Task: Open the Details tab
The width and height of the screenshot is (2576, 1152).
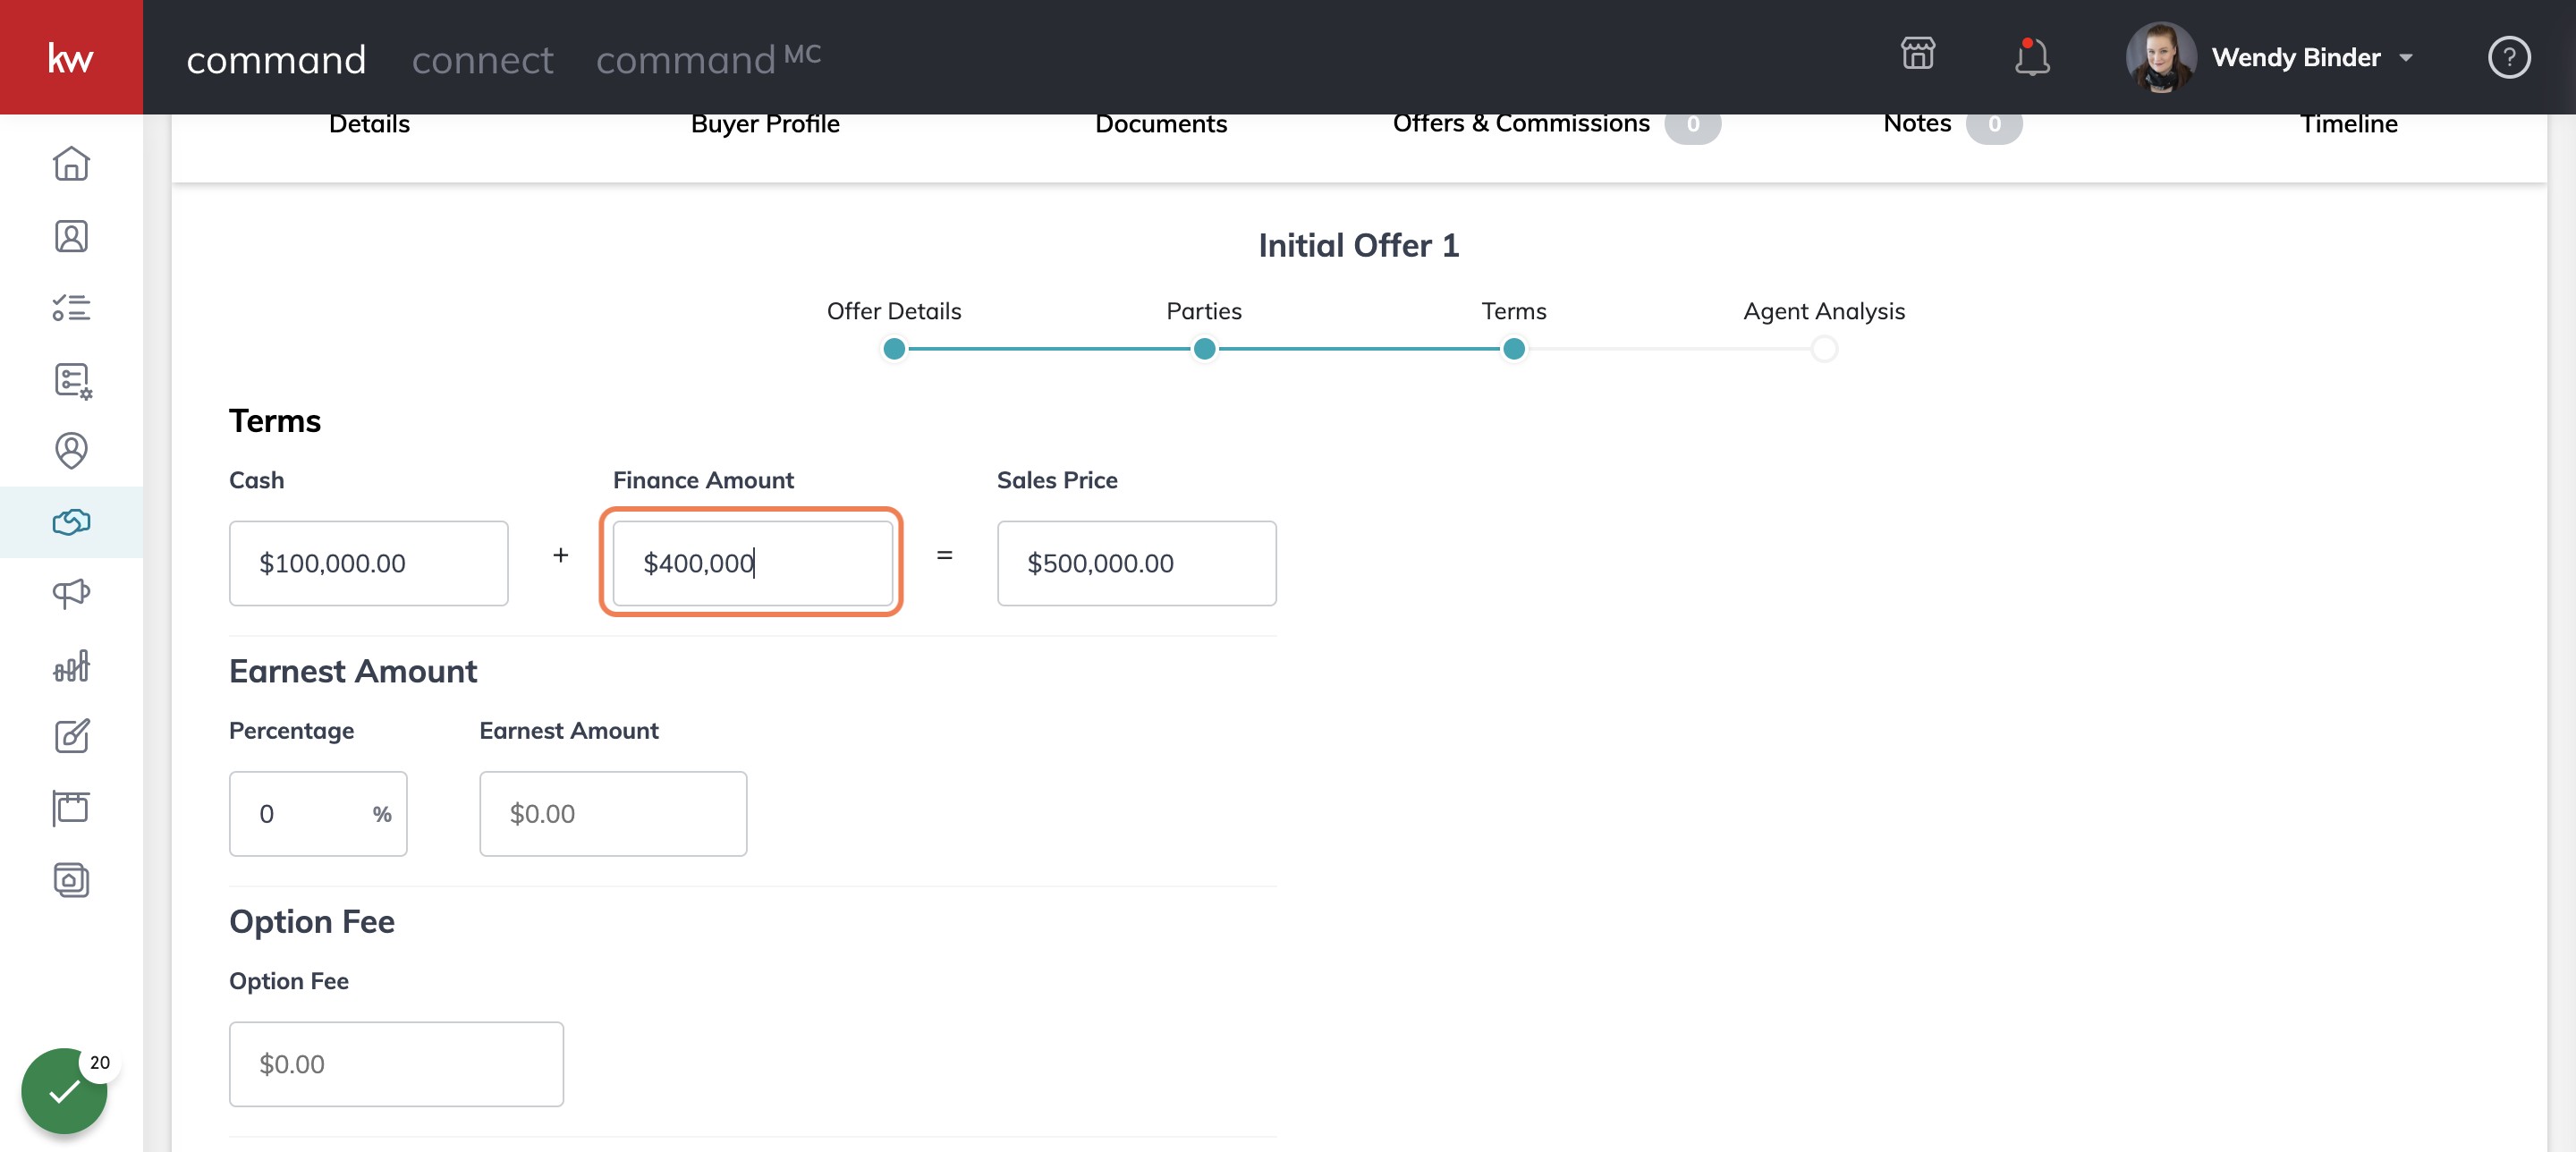Action: tap(369, 124)
